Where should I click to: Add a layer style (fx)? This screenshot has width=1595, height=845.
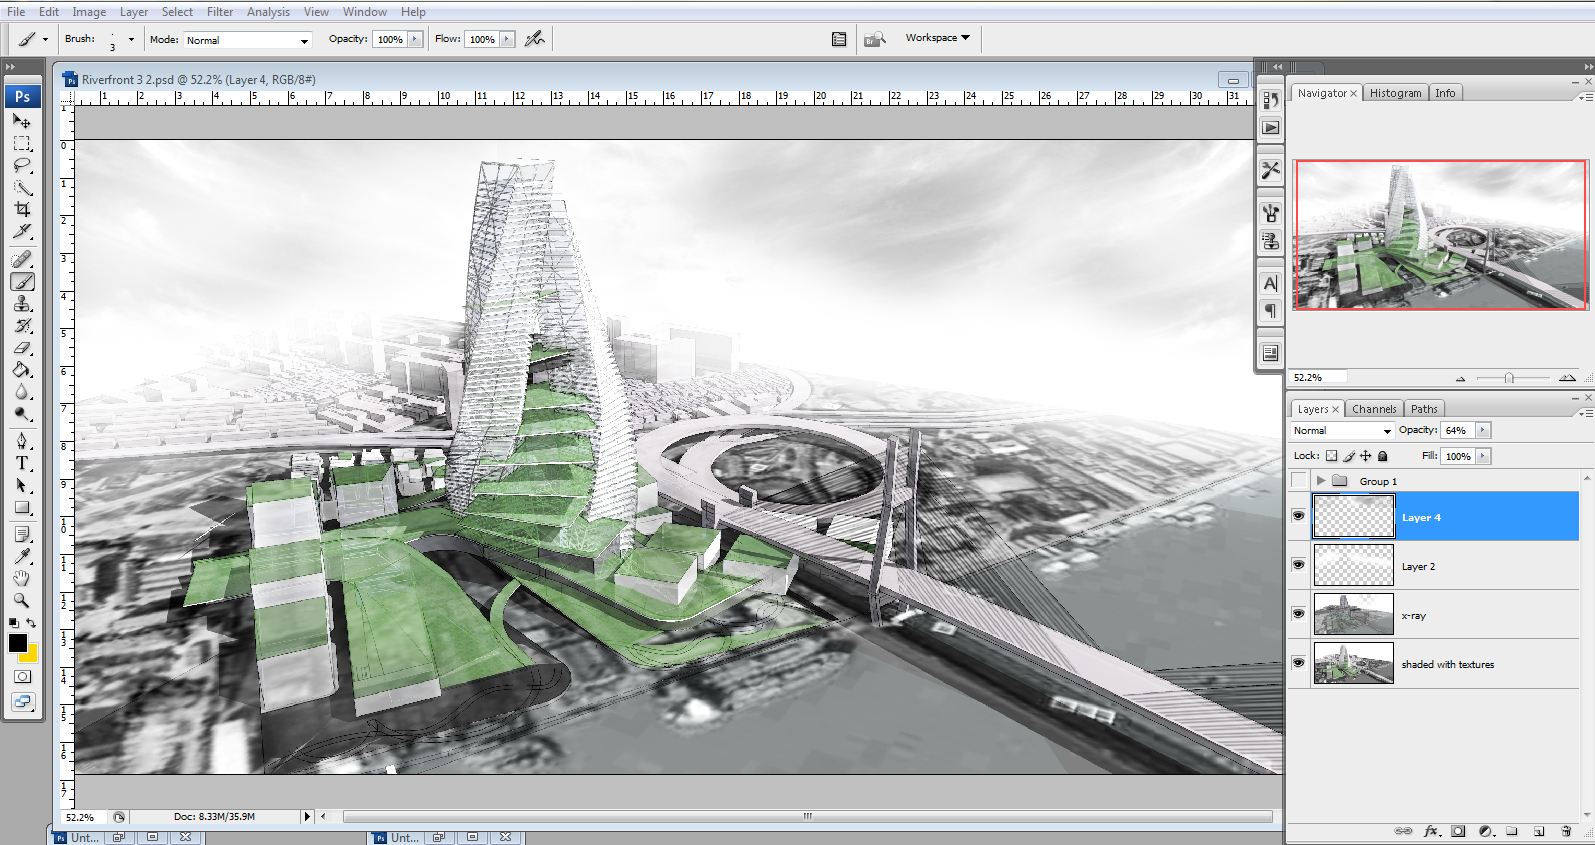[x=1431, y=831]
